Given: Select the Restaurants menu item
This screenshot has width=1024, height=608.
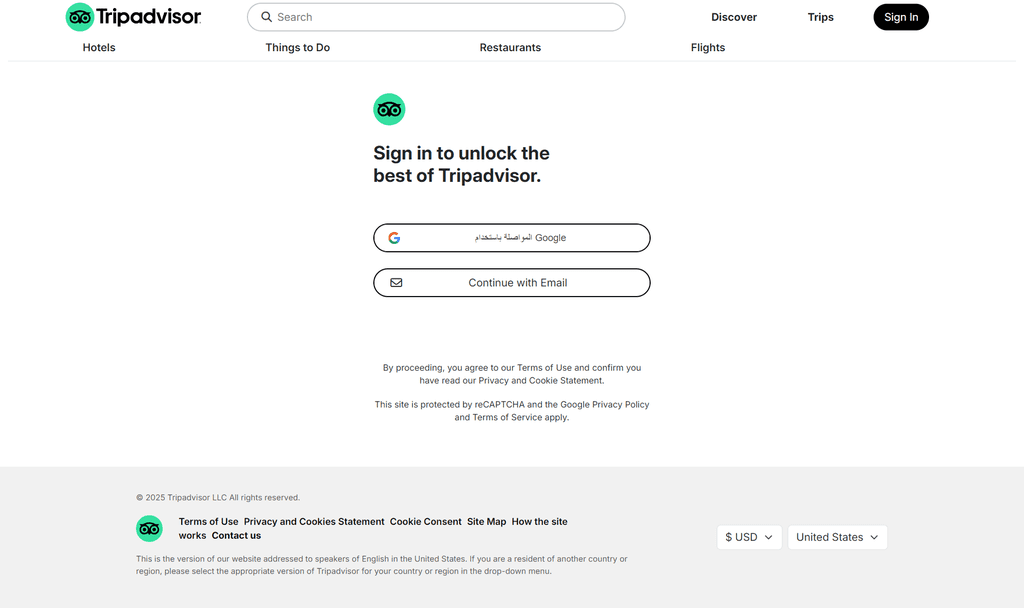Looking at the screenshot, I should pos(510,48).
